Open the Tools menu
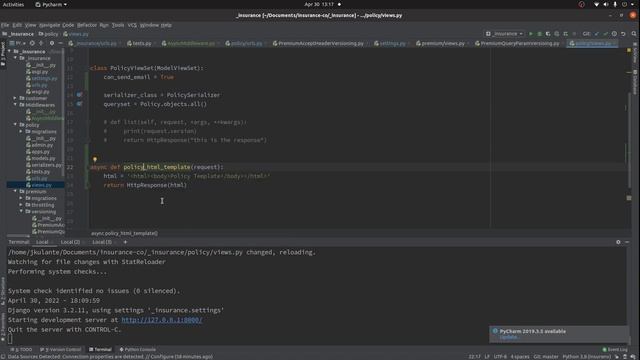 coord(118,25)
